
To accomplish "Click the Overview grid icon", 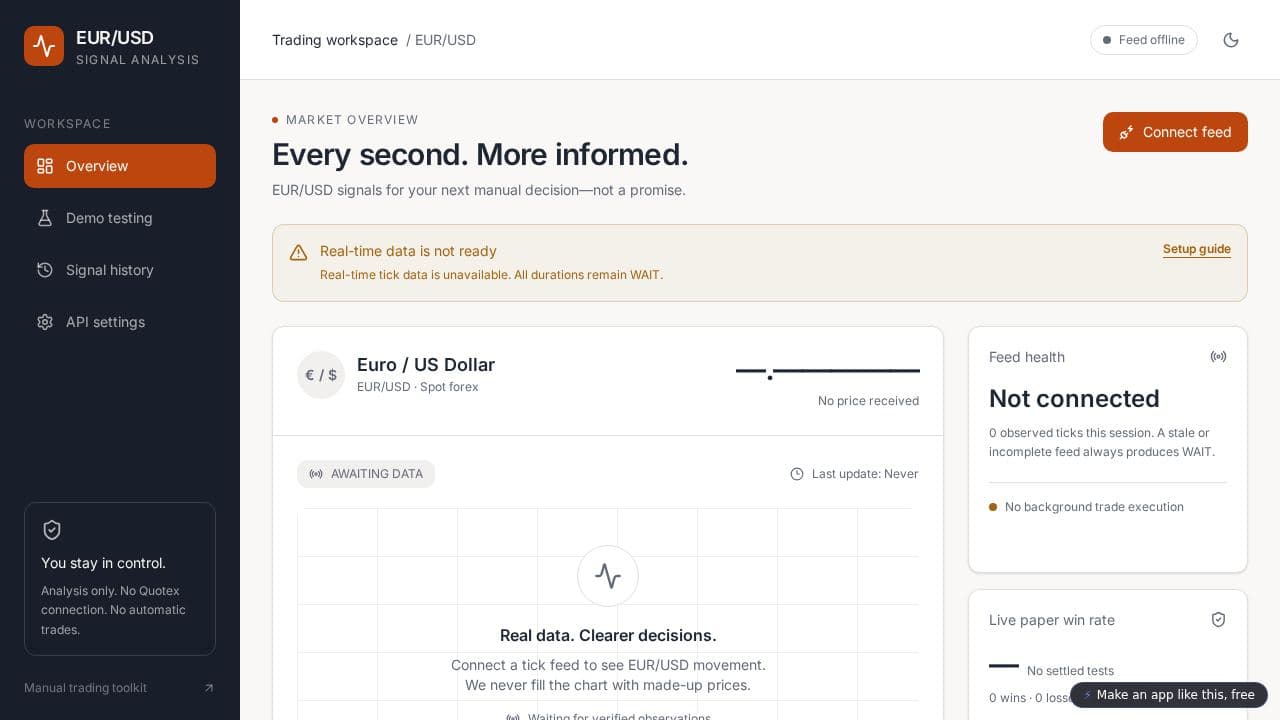I will click(45, 166).
